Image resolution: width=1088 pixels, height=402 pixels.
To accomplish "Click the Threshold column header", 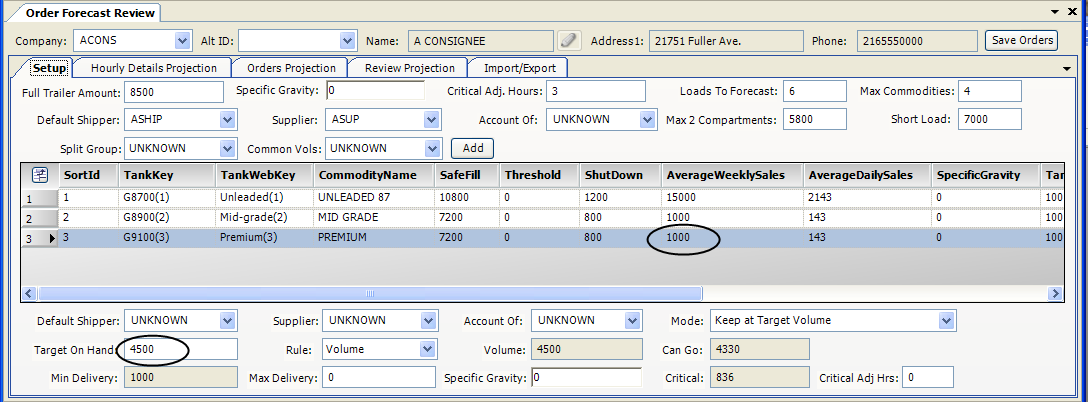I will coord(540,175).
